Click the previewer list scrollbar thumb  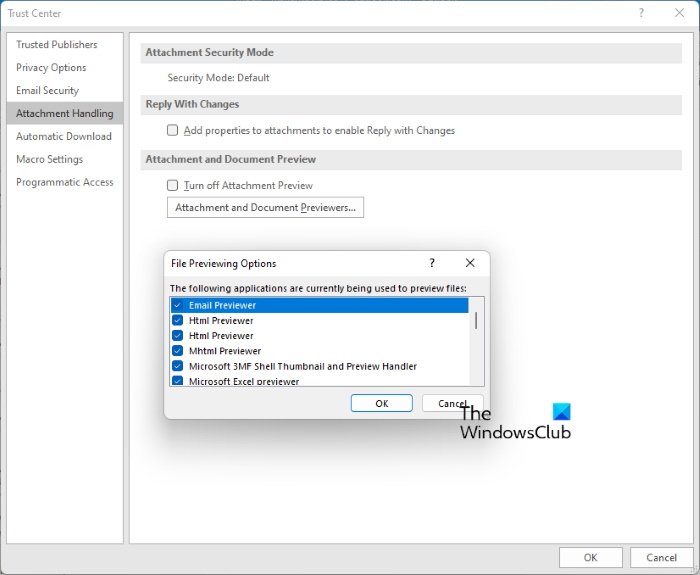coord(476,321)
